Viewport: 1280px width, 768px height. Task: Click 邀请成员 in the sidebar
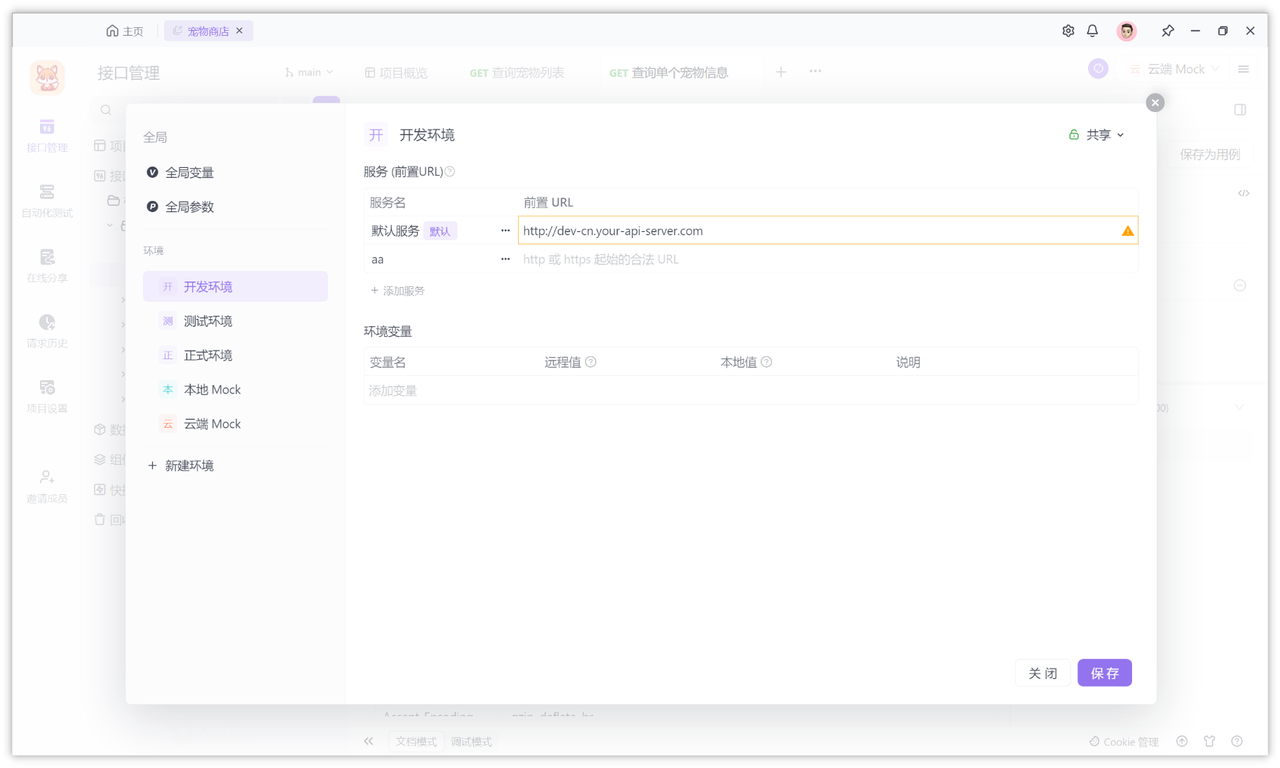coord(47,486)
